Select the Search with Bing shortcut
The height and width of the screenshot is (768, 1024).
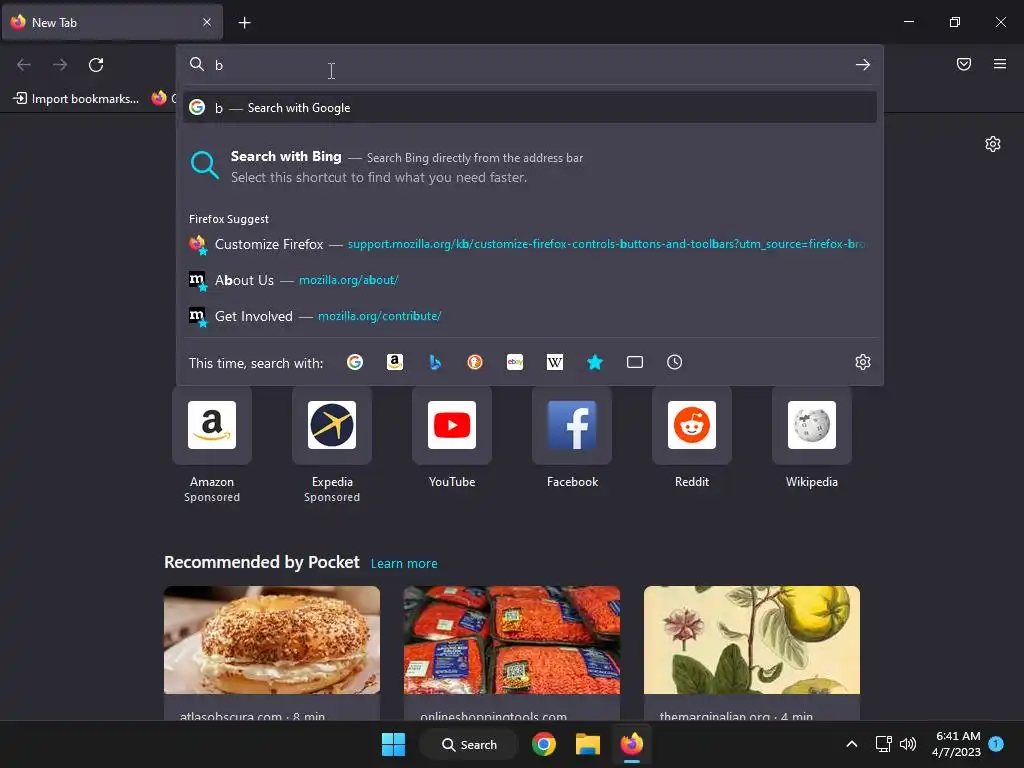530,167
